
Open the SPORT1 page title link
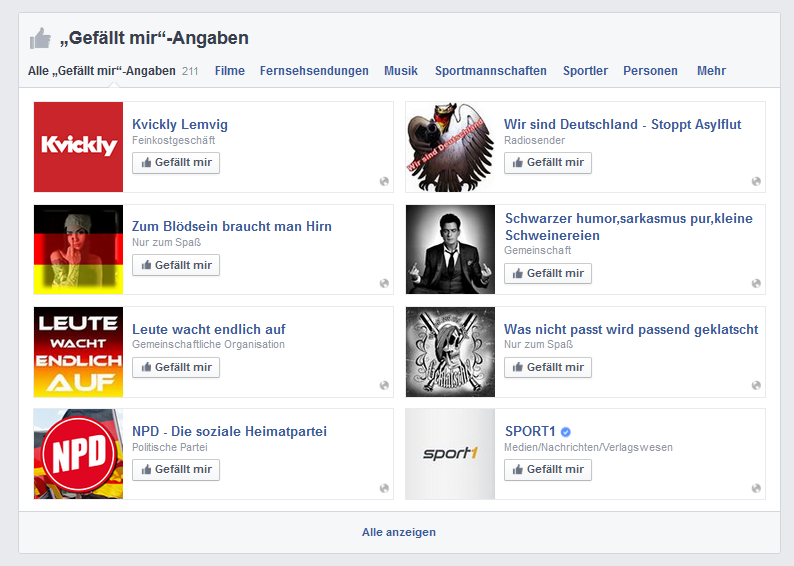coord(528,431)
